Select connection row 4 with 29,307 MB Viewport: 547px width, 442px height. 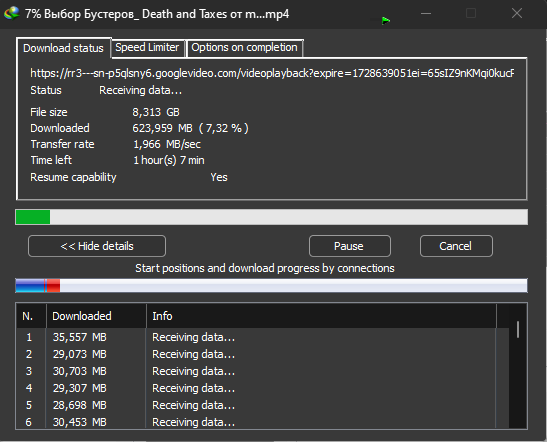tap(256, 388)
